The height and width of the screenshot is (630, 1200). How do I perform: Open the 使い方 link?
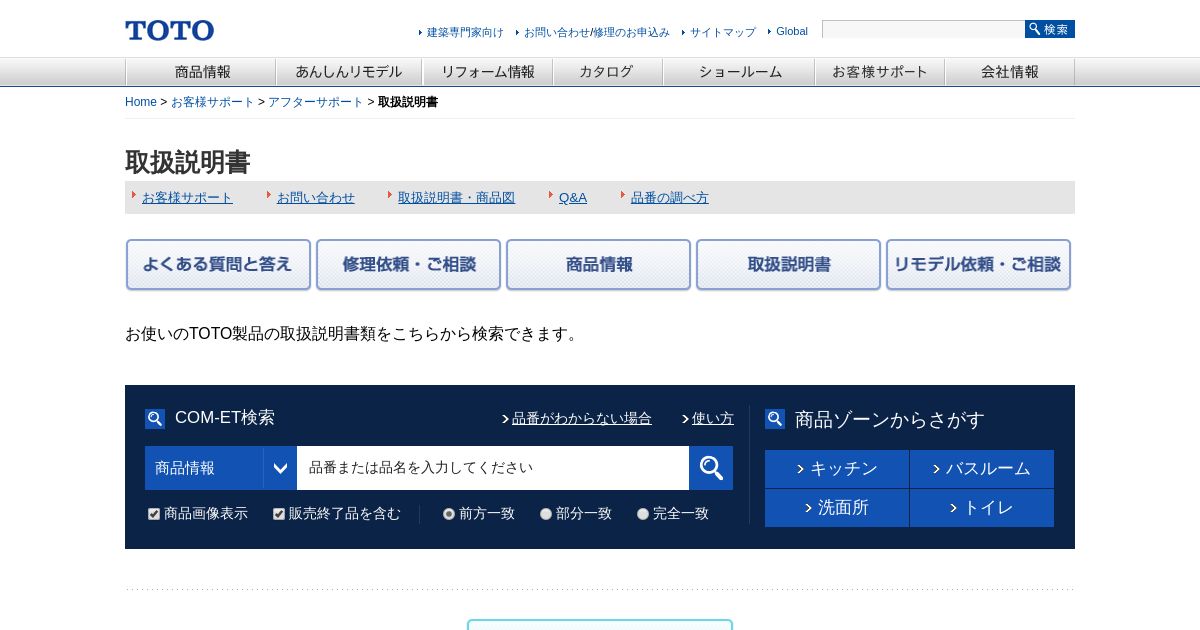pos(713,419)
